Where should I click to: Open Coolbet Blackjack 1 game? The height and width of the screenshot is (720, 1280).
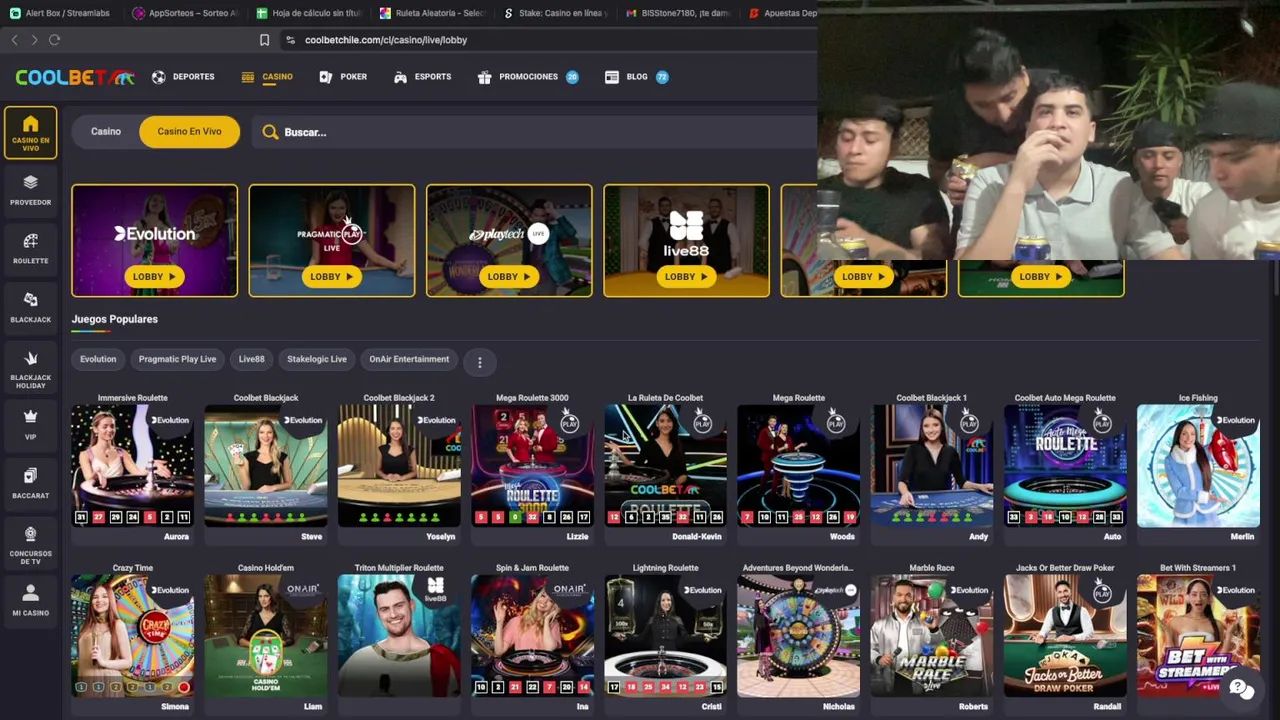931,466
